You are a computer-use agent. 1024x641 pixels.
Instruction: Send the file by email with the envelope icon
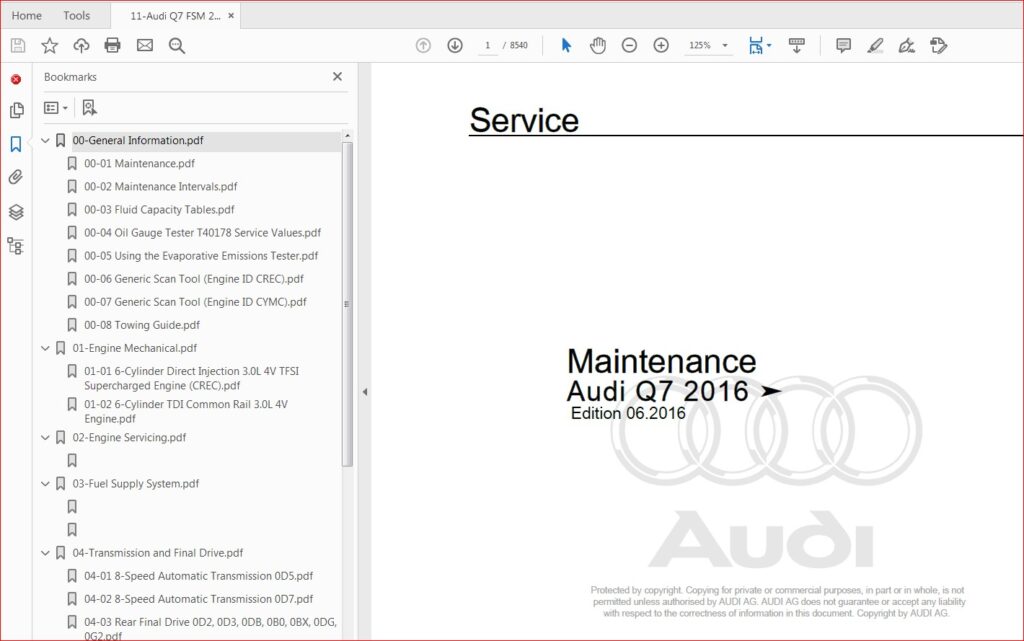click(145, 45)
